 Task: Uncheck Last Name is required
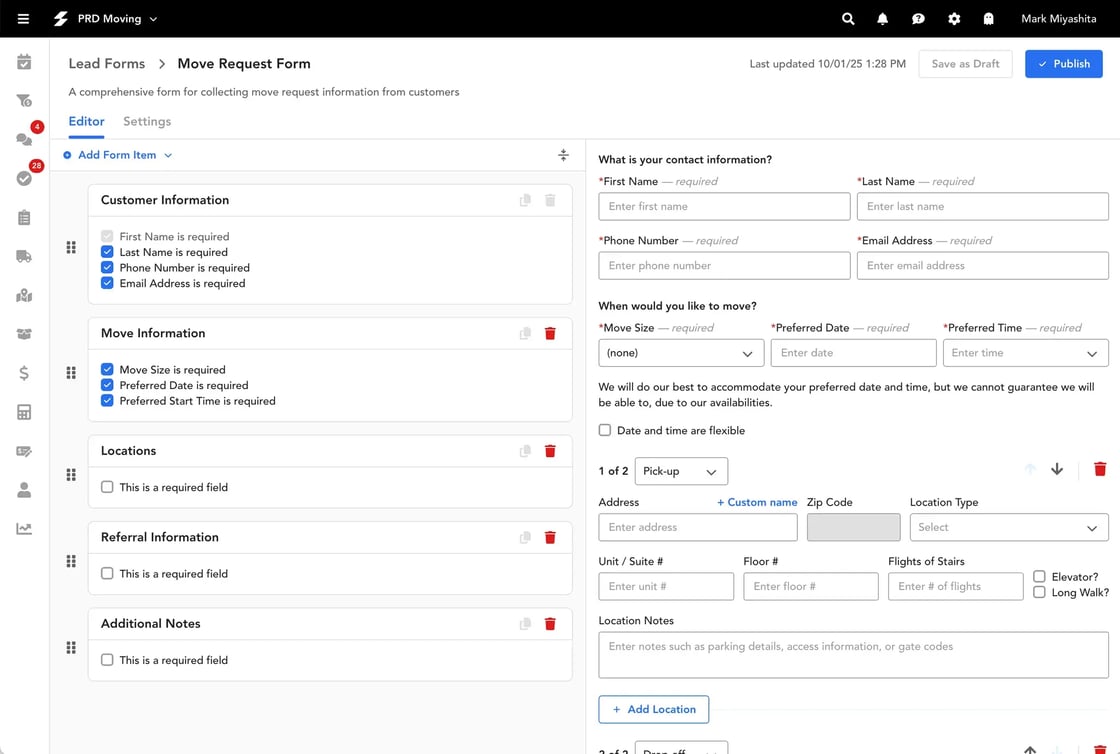(107, 252)
